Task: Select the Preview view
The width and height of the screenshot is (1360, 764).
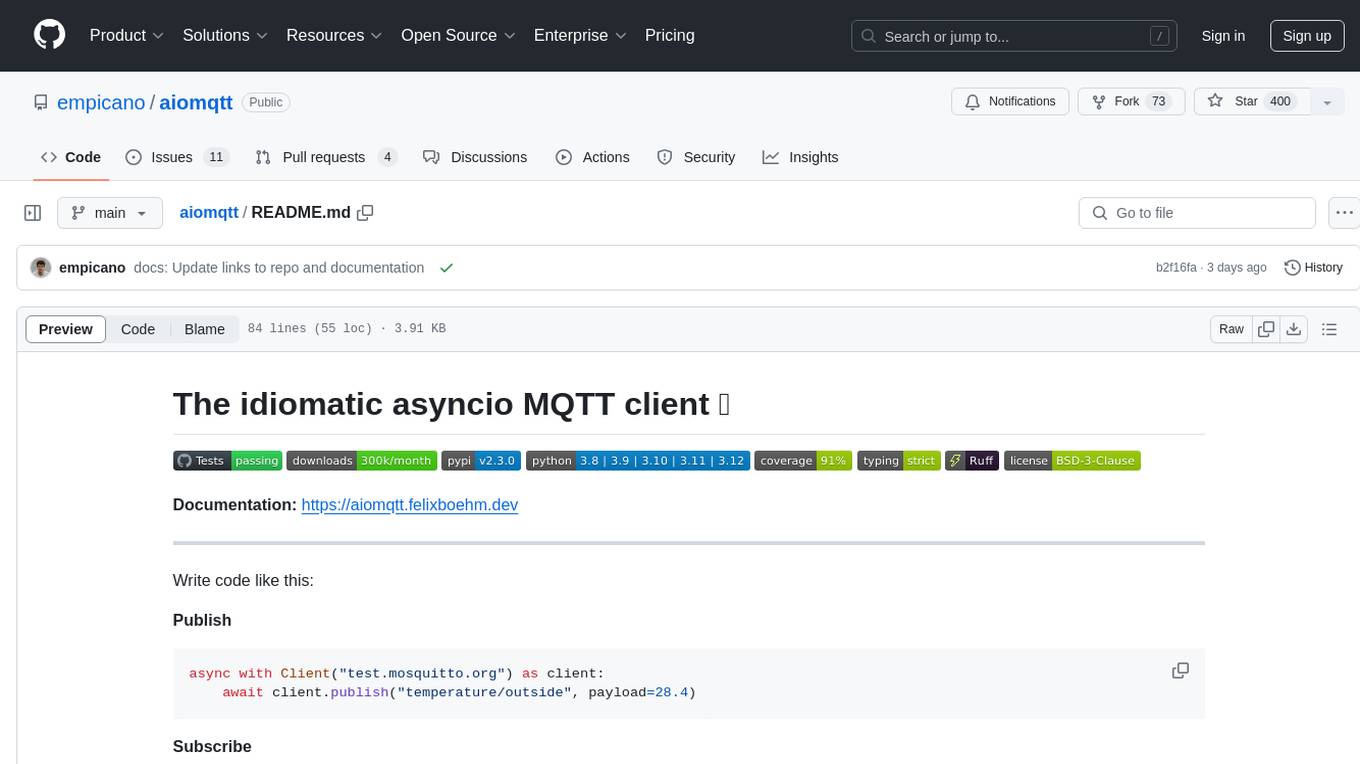Action: (x=66, y=329)
